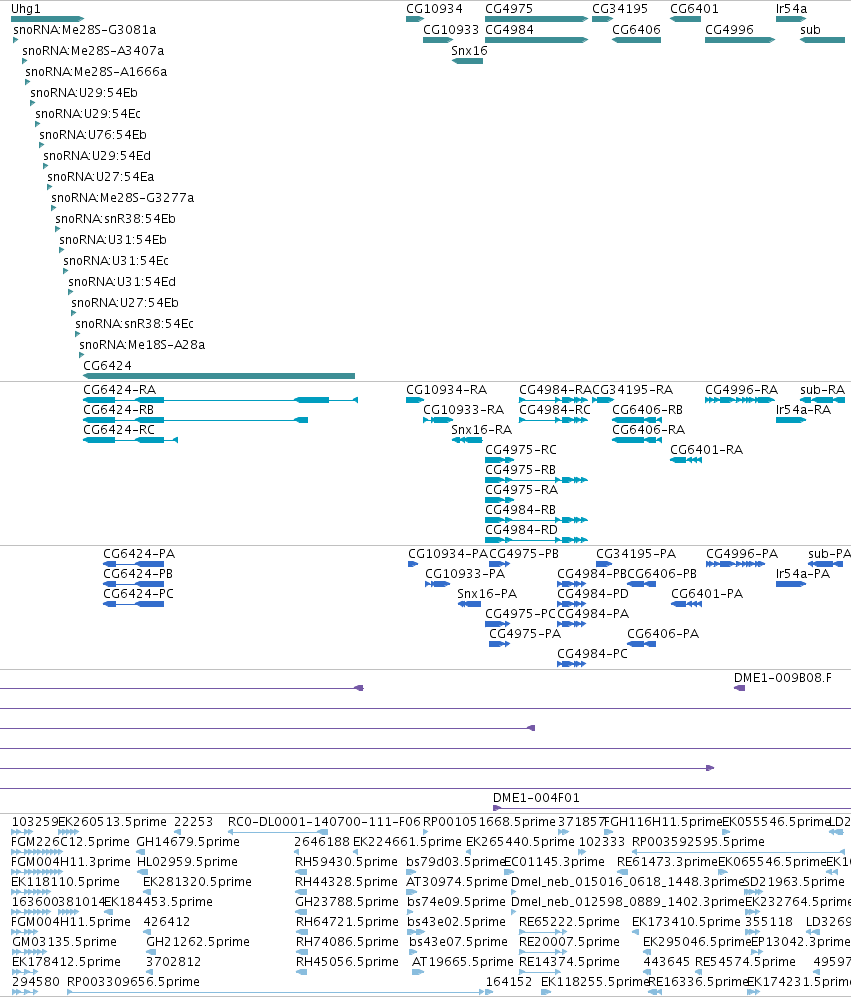Click the CG6406-RB transcript
This screenshot has width=851, height=997.
pyautogui.click(x=636, y=420)
